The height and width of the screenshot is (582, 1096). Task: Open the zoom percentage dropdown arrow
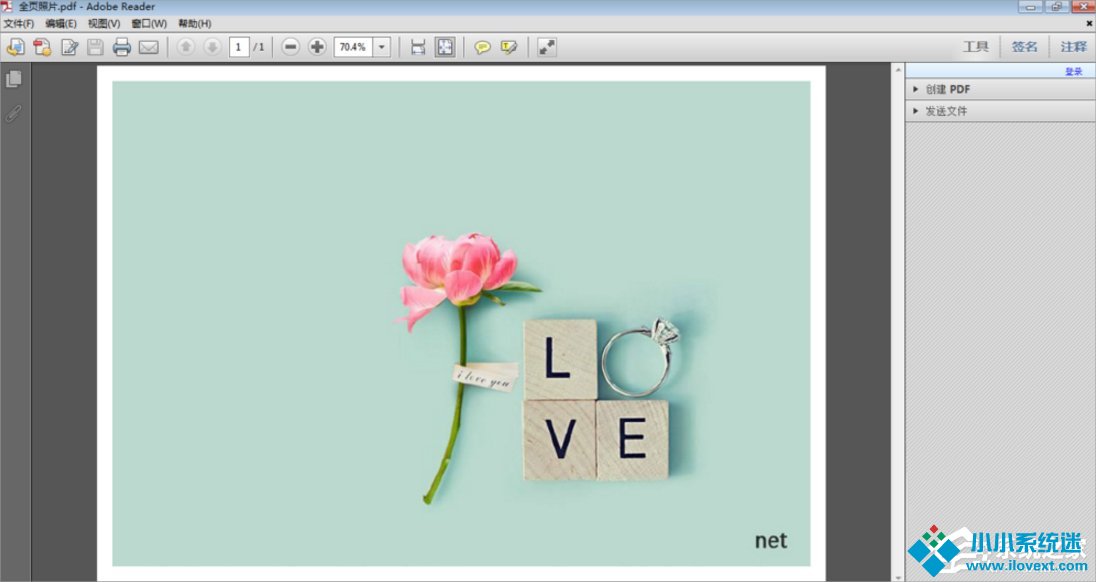pos(382,47)
